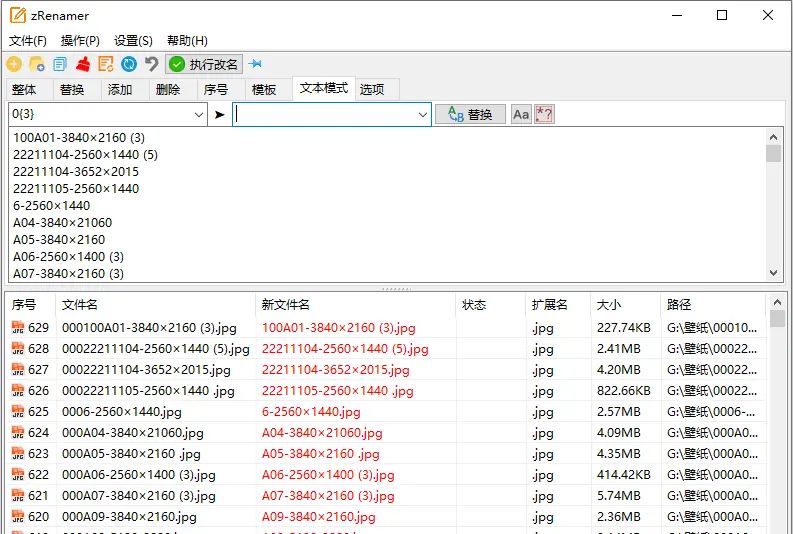Click text area scrollbar up arrow

[x=773, y=137]
